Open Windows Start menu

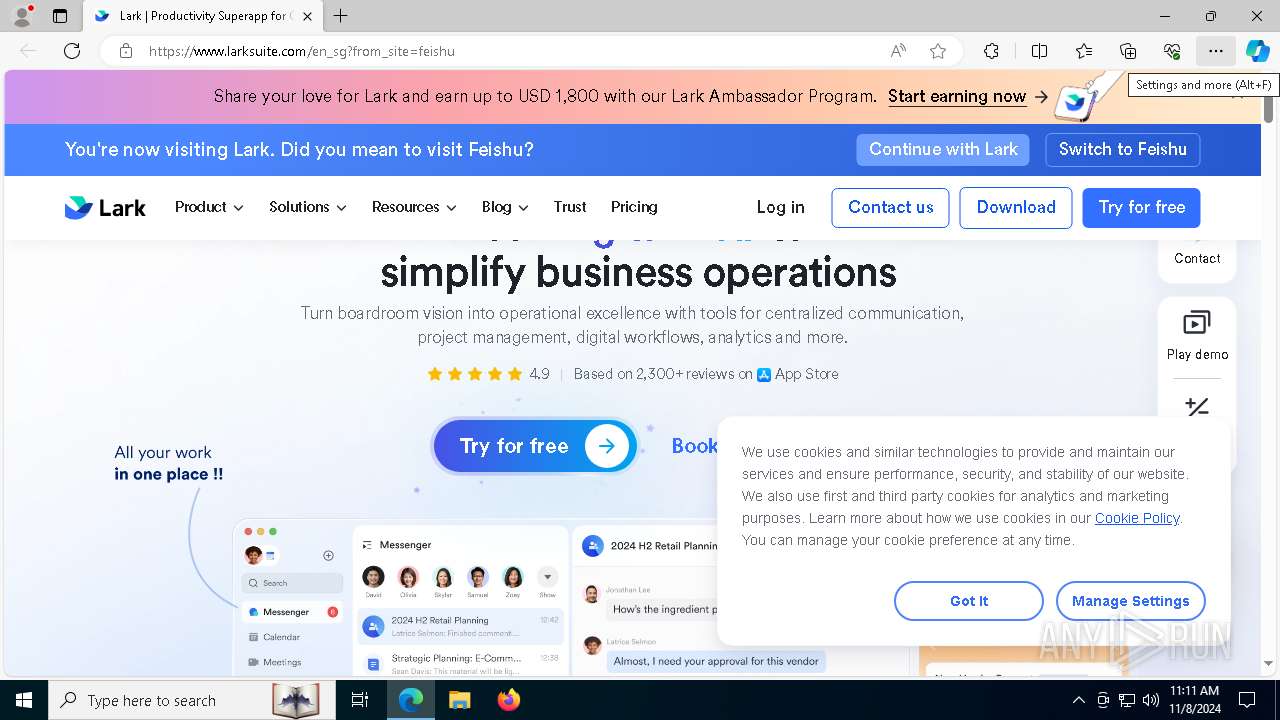point(24,700)
